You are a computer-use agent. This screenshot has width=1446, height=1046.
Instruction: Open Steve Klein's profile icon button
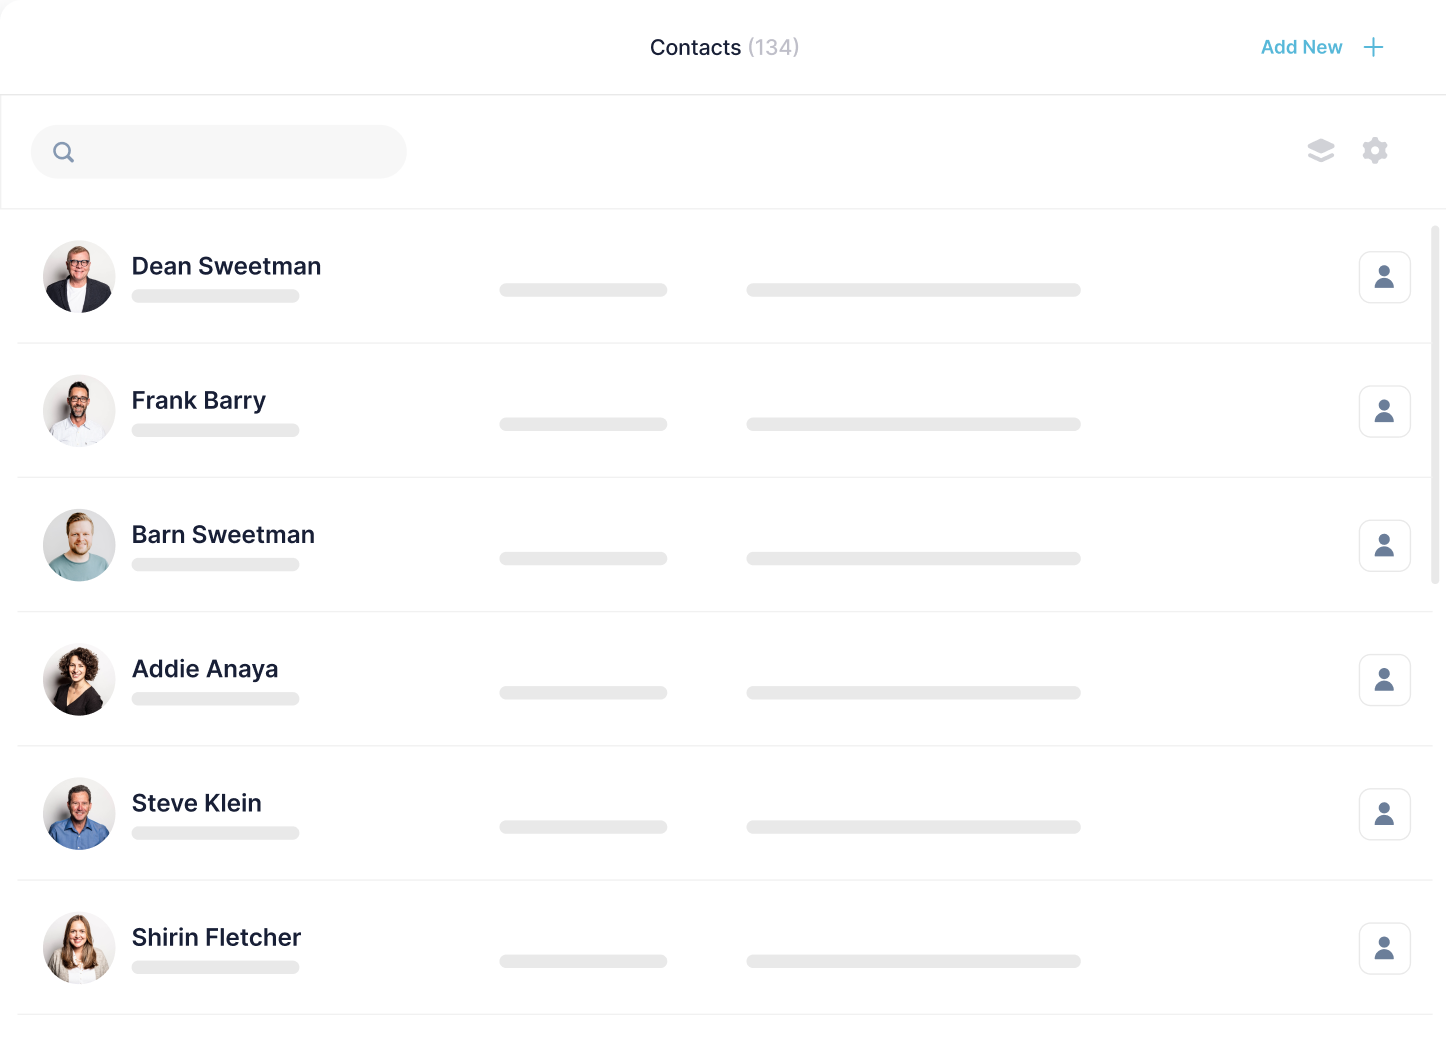[1384, 814]
